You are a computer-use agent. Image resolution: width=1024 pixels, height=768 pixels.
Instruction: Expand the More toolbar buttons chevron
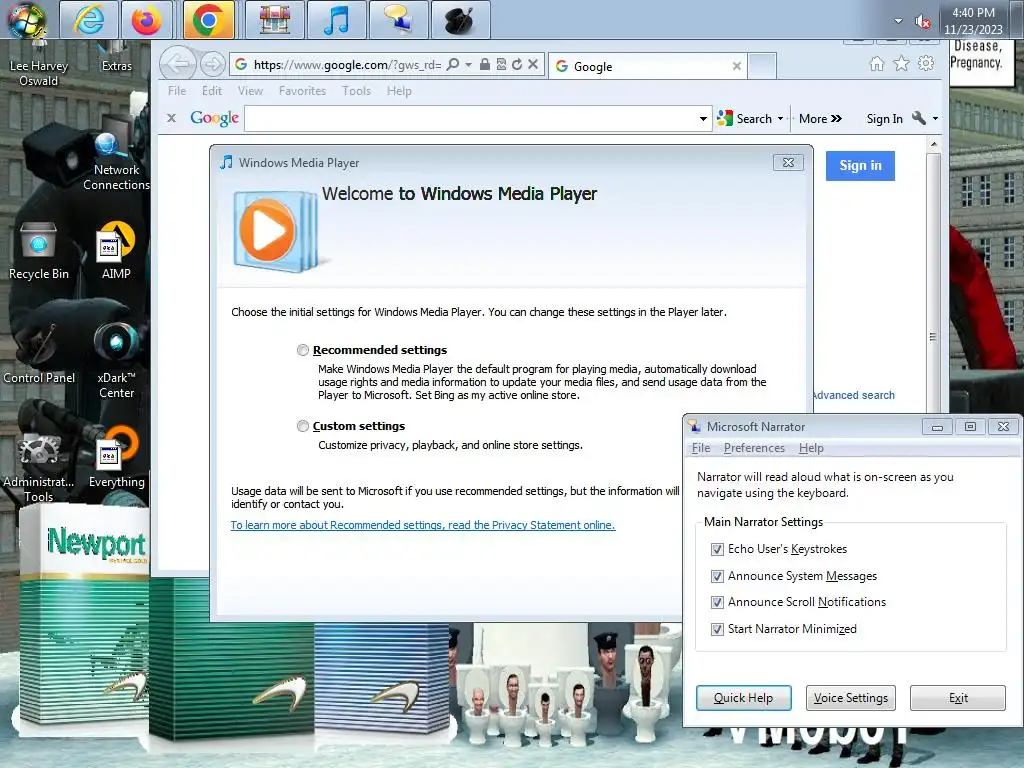[821, 119]
